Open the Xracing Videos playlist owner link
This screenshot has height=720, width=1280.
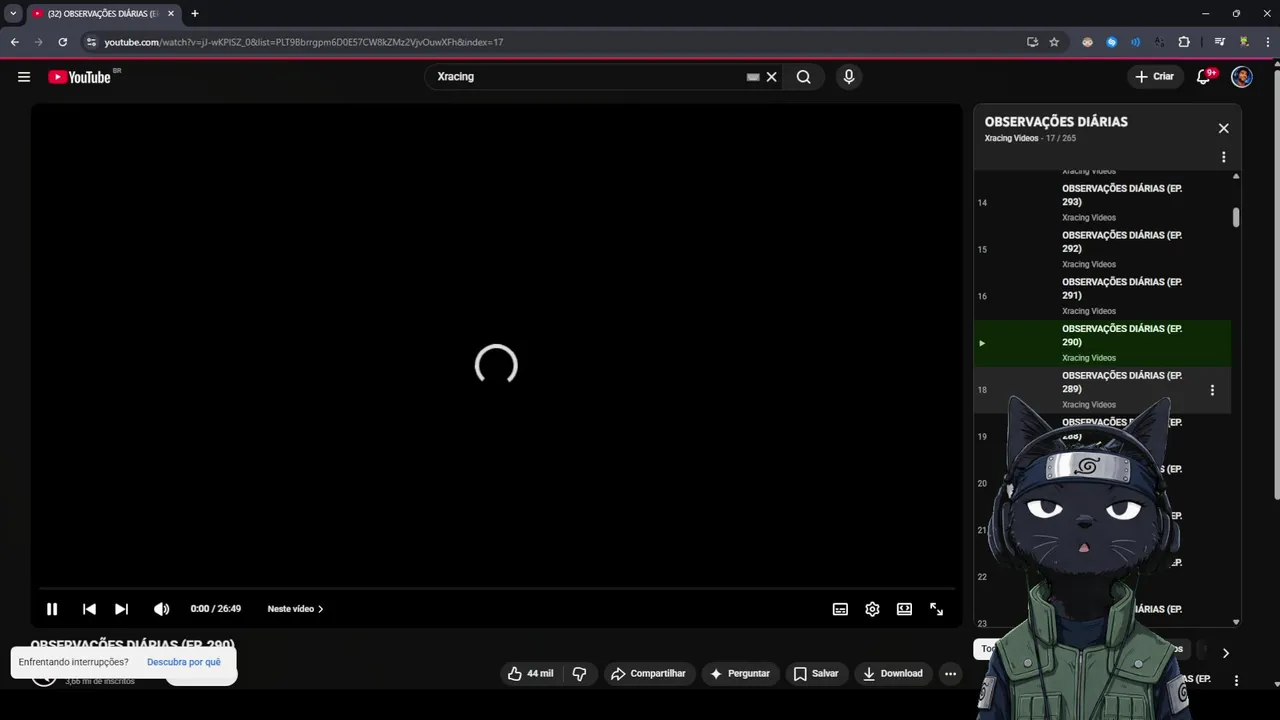tap(1012, 139)
